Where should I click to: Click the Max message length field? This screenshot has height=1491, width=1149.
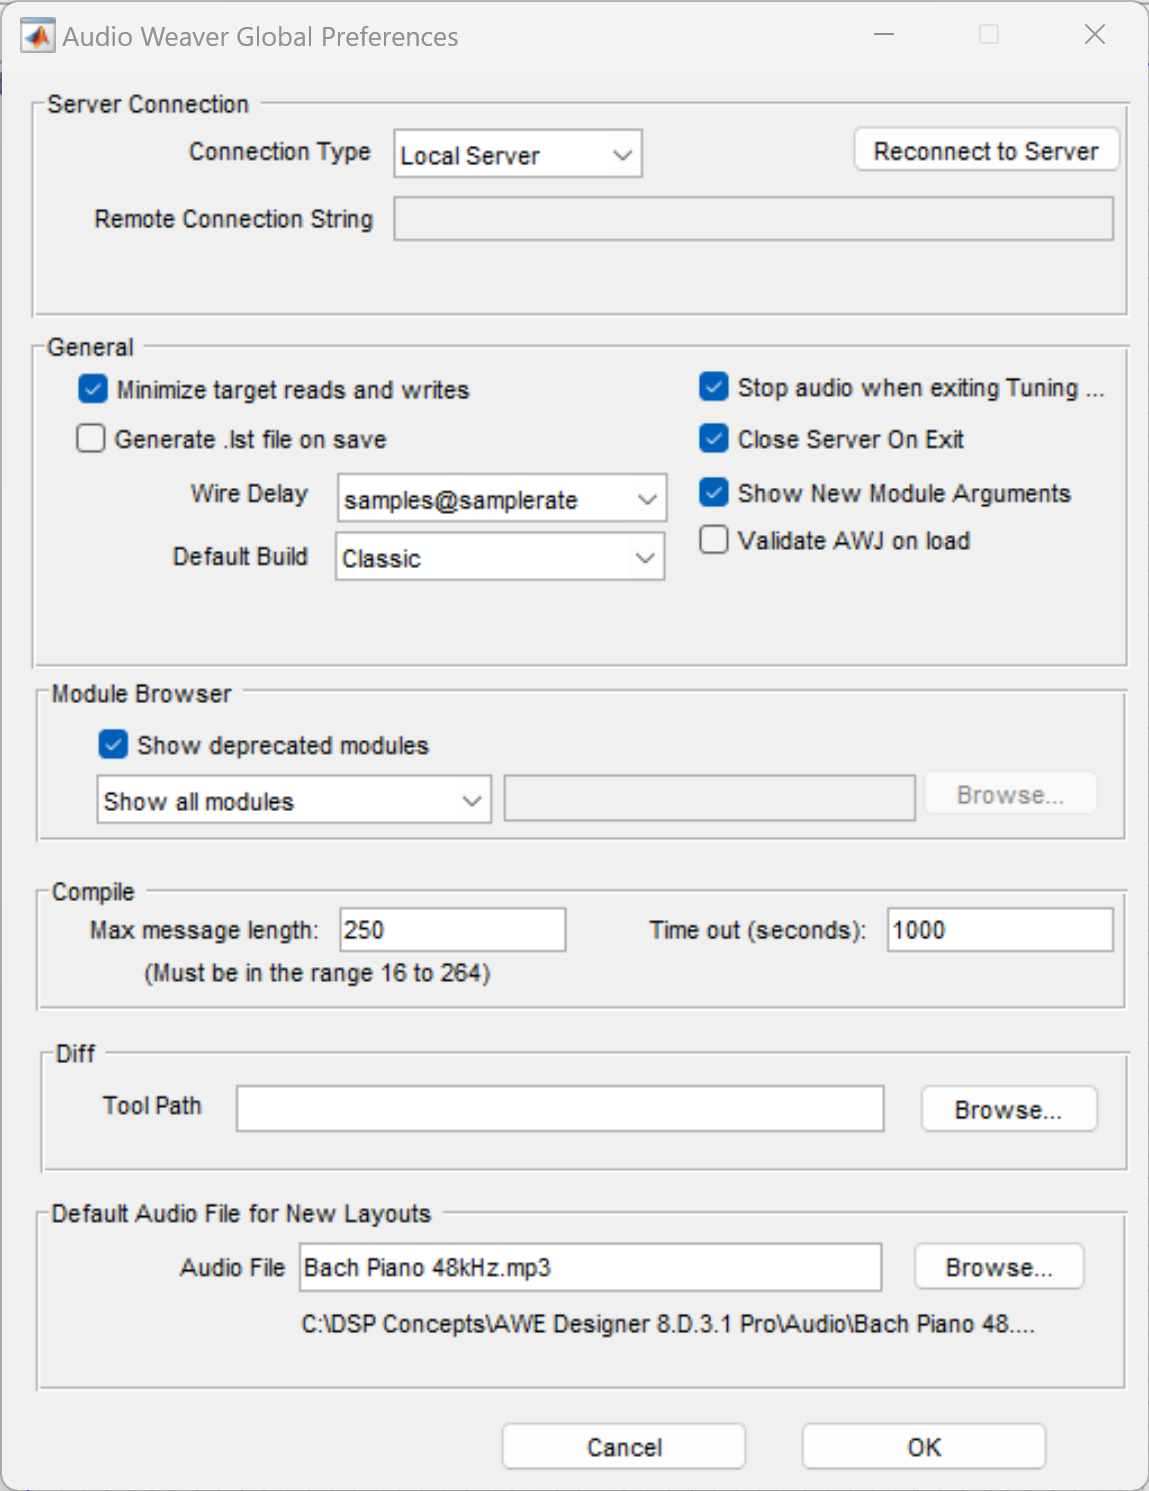point(452,930)
